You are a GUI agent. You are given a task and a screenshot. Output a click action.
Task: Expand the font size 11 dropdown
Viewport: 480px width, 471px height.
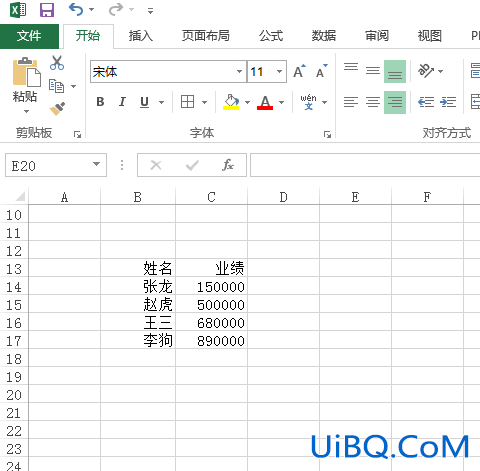tap(279, 72)
